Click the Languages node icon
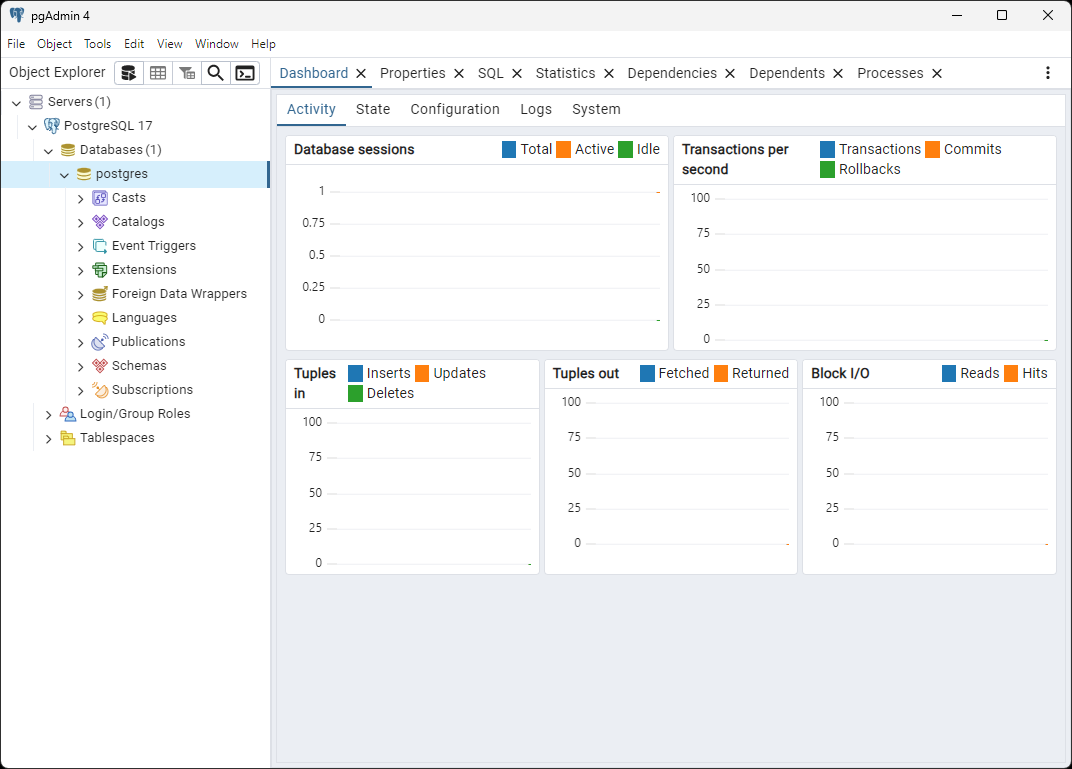 pyautogui.click(x=100, y=318)
